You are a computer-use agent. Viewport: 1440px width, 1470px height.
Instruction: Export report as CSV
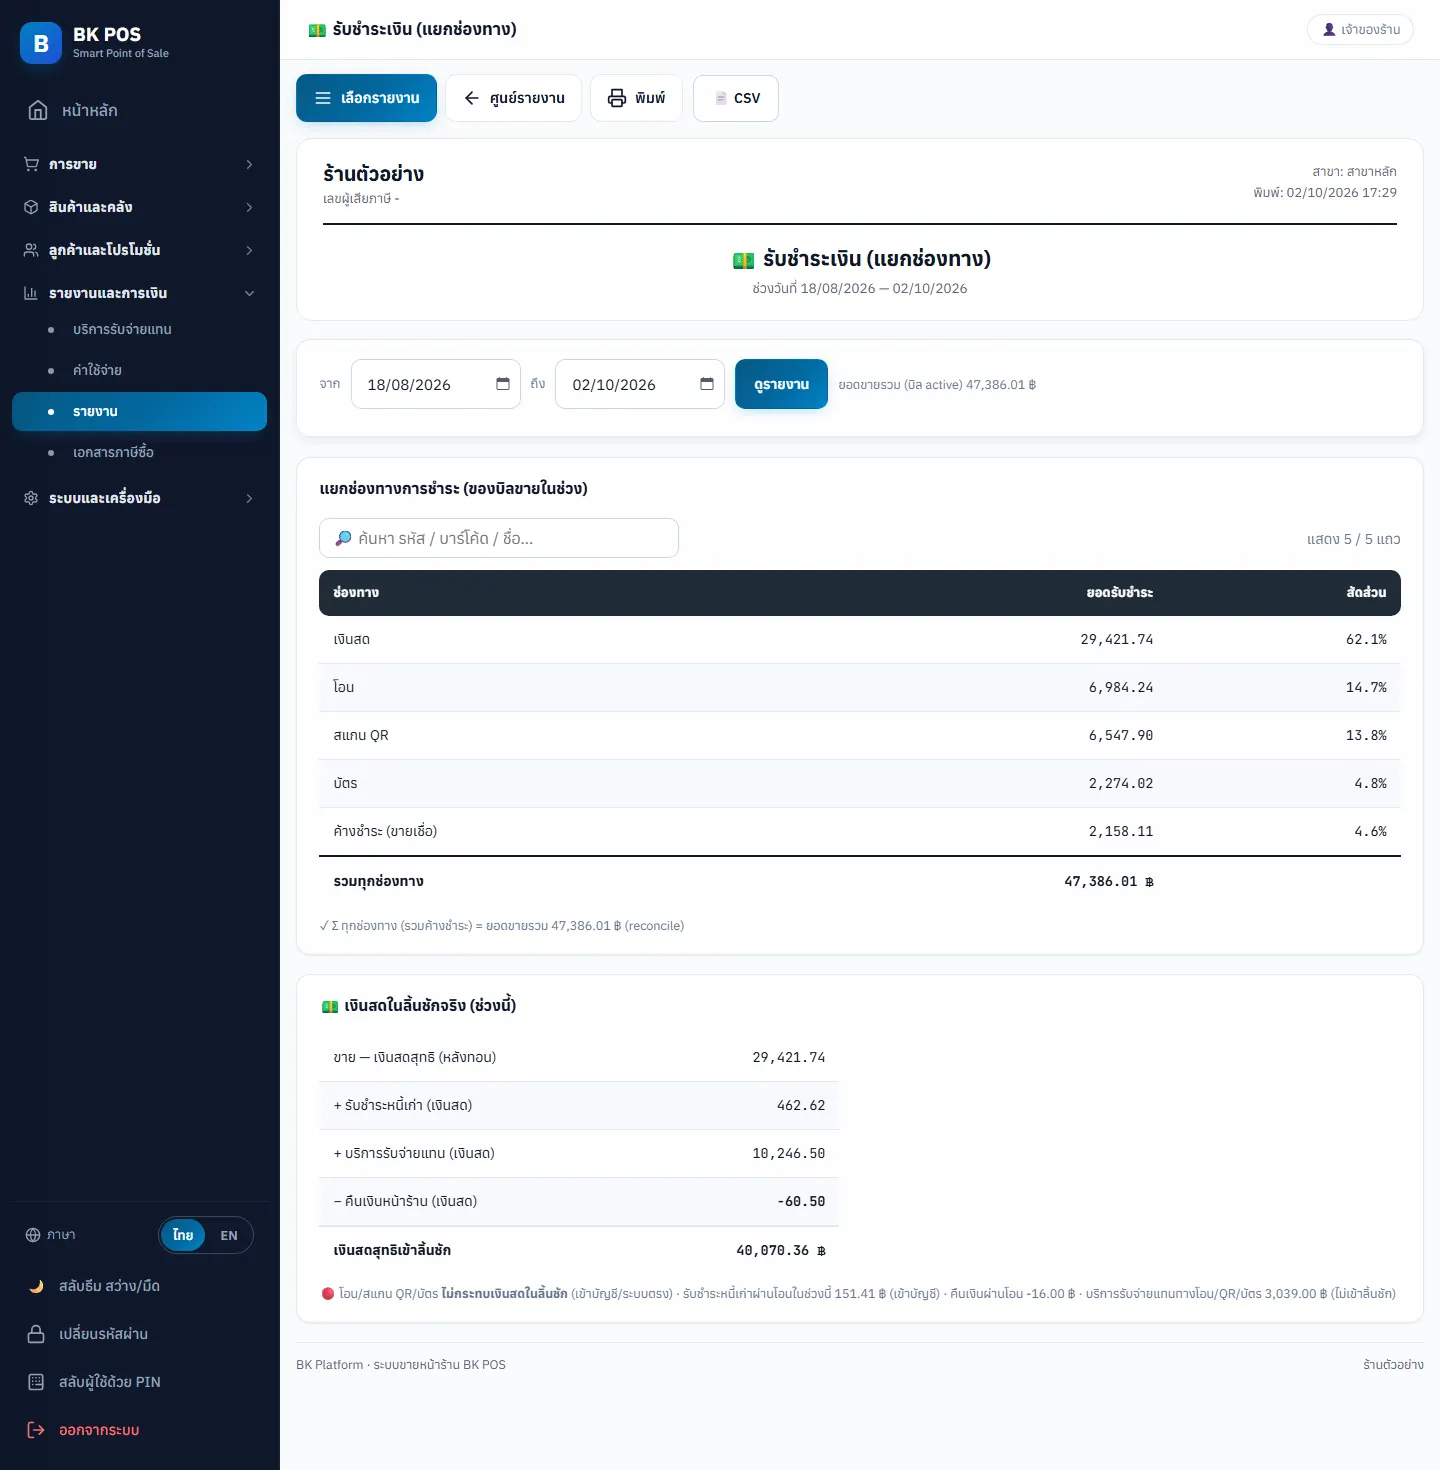tap(736, 98)
